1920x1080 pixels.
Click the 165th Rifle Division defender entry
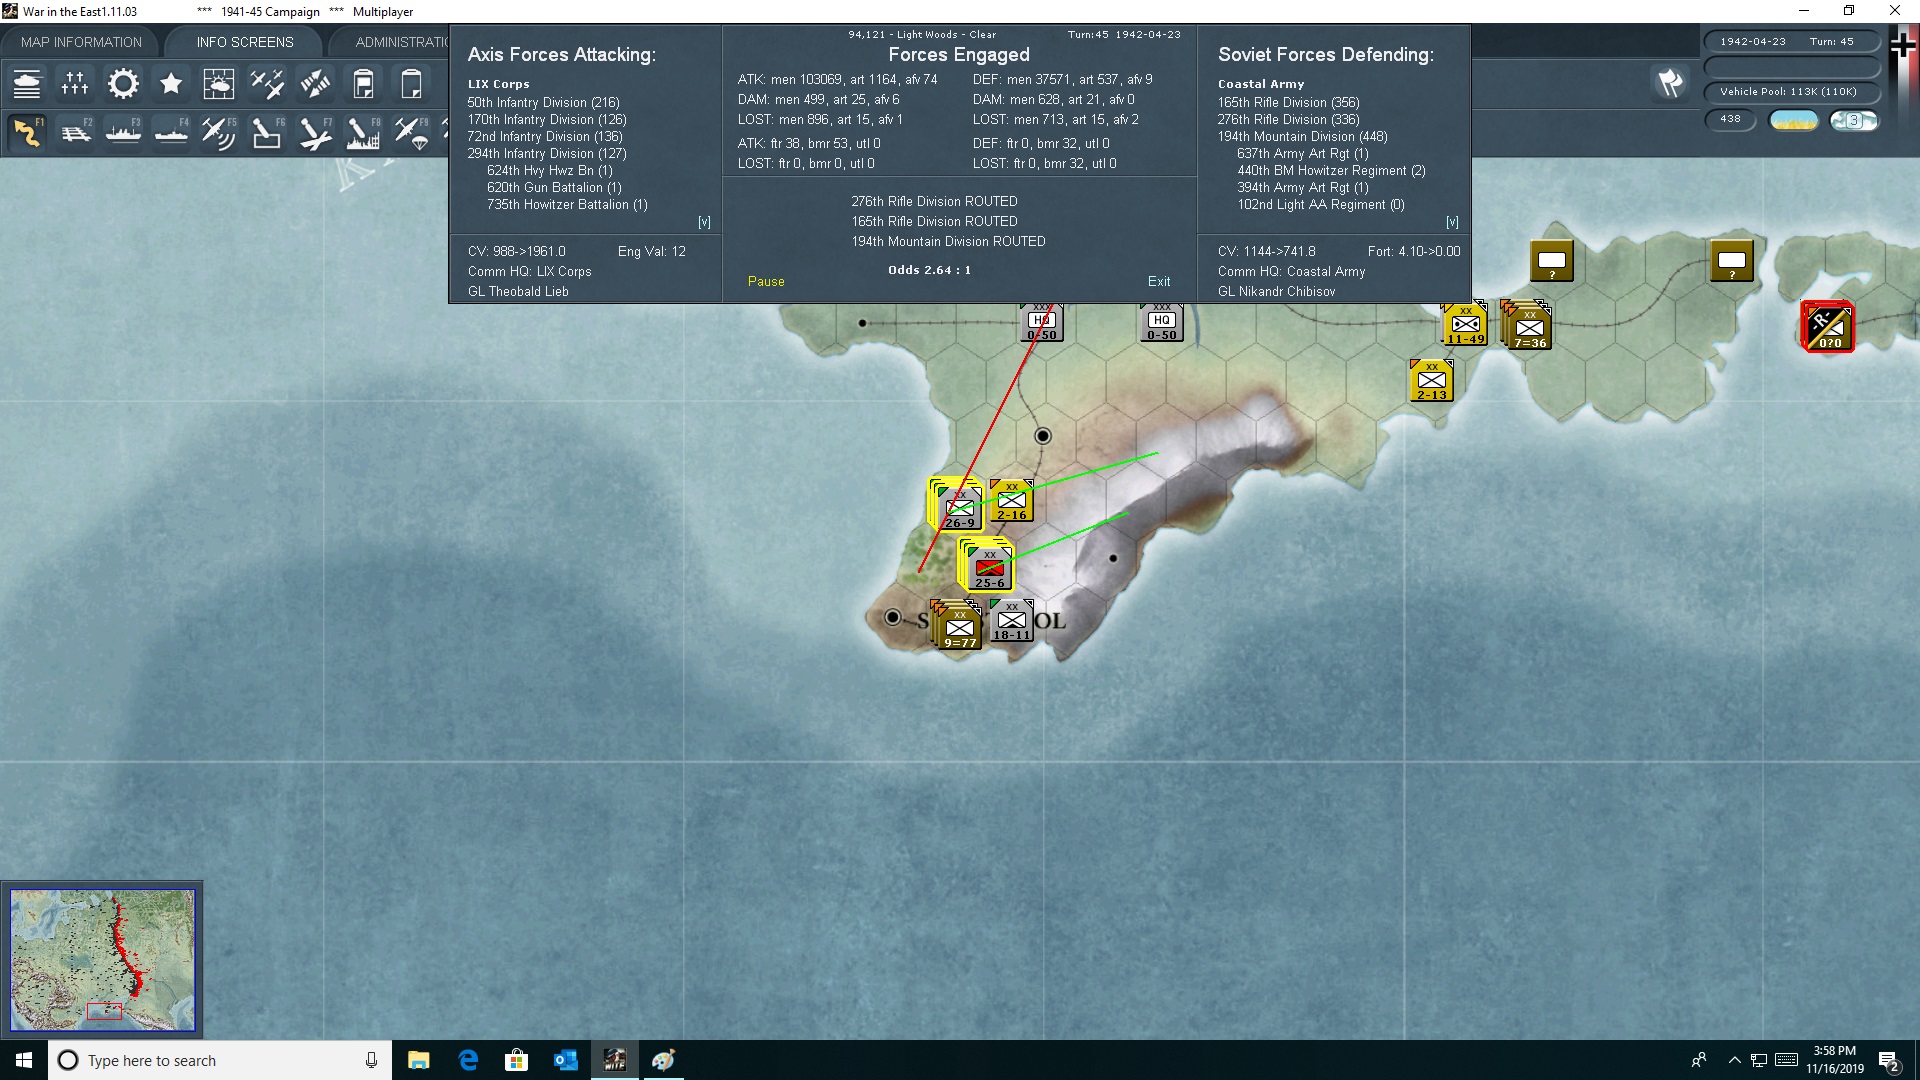click(1288, 102)
